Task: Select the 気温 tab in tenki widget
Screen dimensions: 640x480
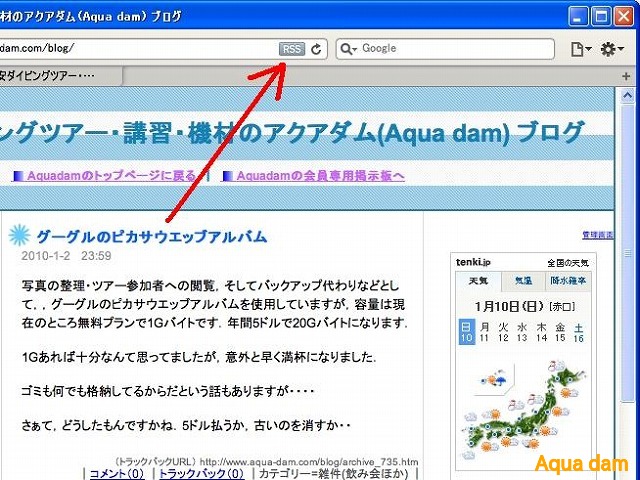Action: 523,281
